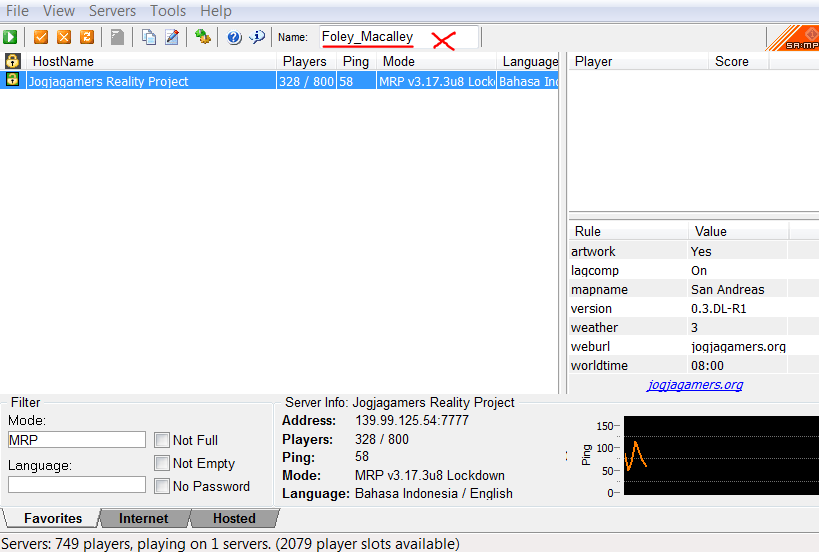Image resolution: width=819 pixels, height=553 pixels.
Task: Click the Player column header
Action: tap(638, 61)
